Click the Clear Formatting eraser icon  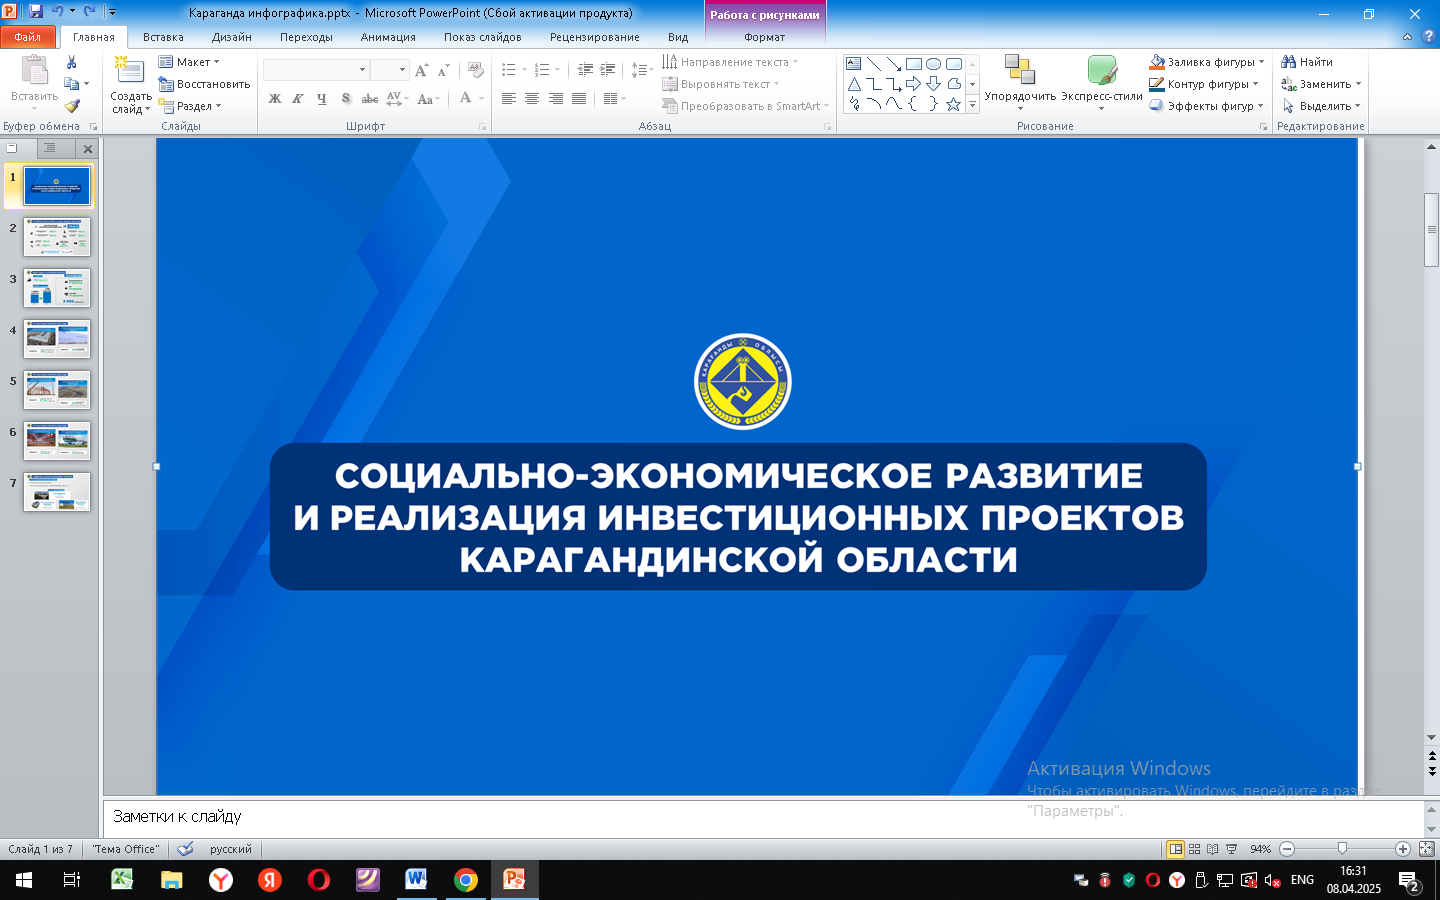click(476, 70)
